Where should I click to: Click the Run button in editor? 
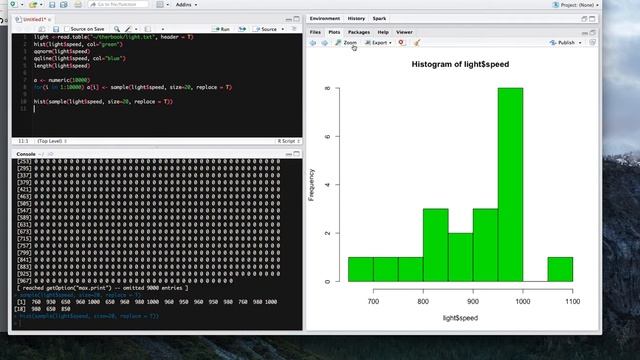click(x=221, y=29)
